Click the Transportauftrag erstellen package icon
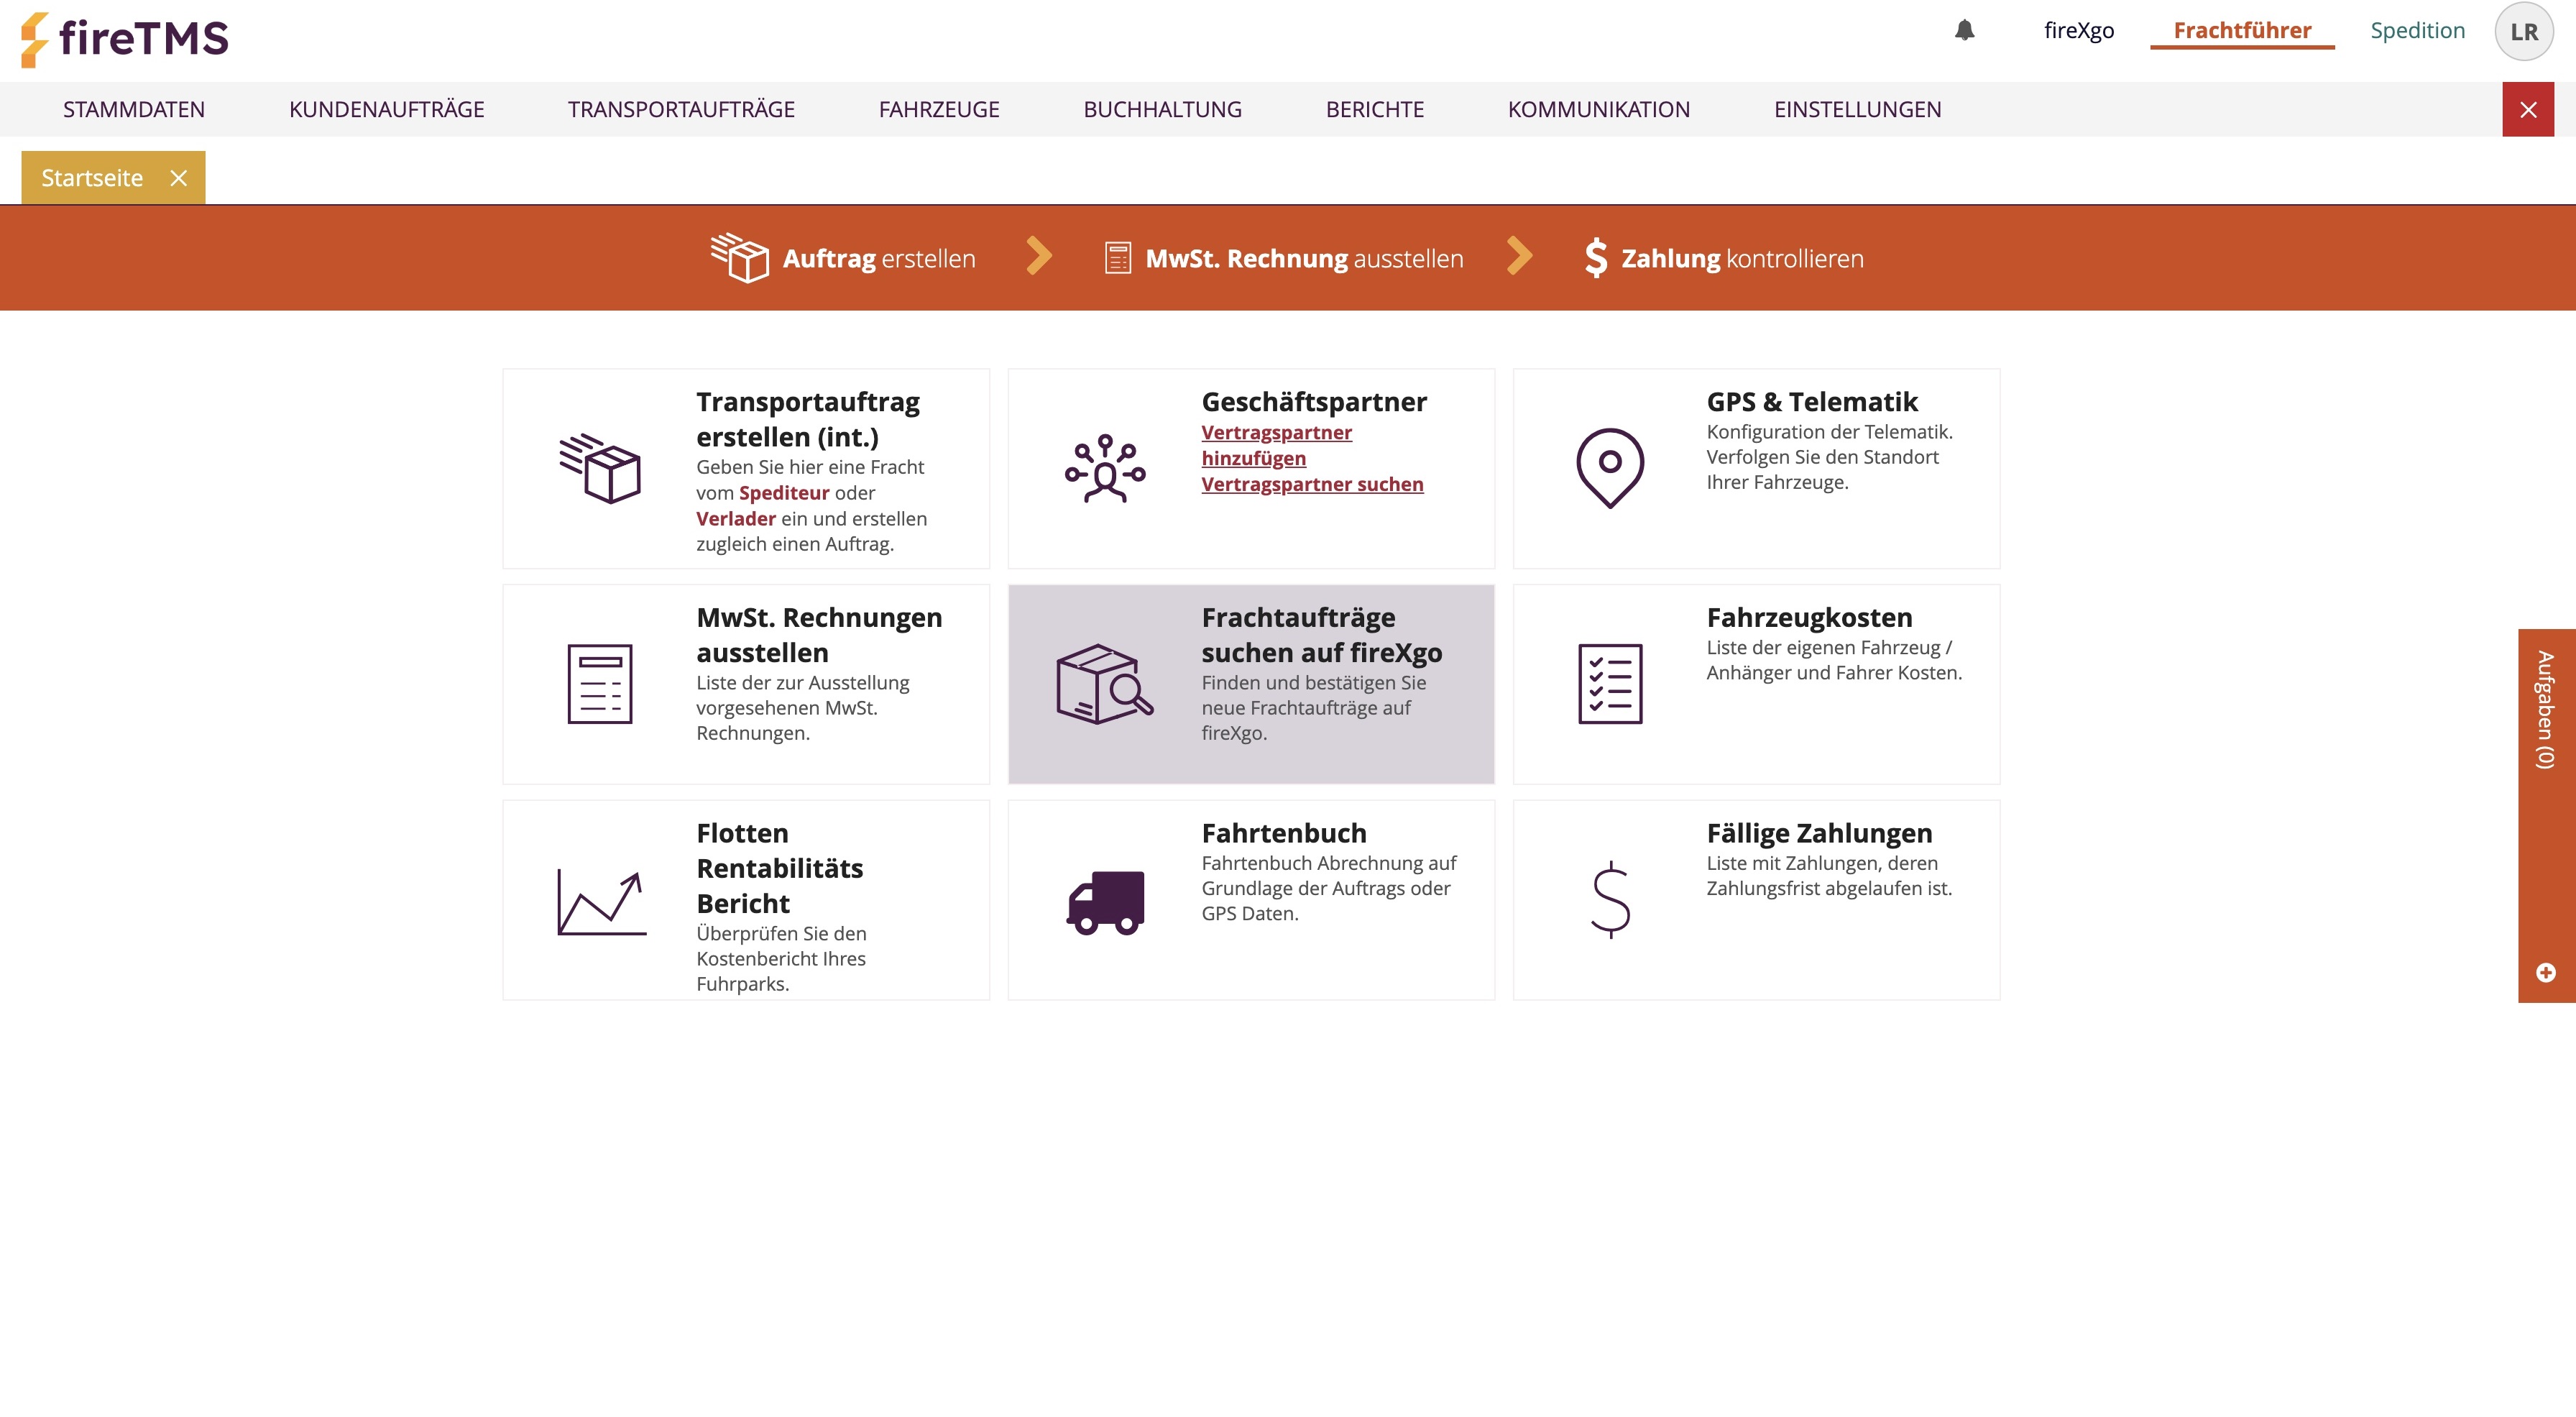Viewport: 2576px width, 1417px height. click(x=600, y=468)
